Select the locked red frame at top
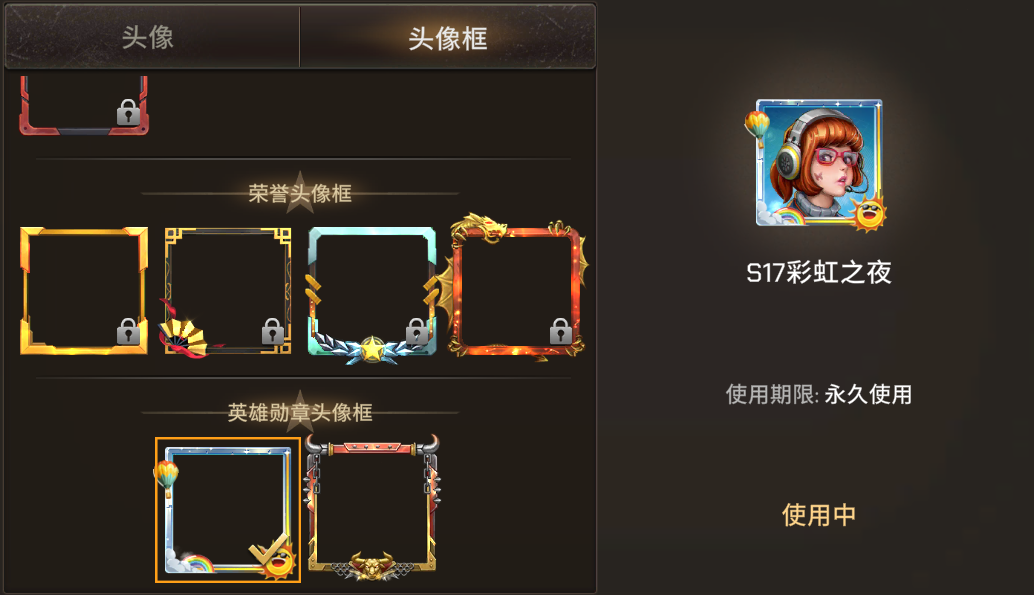This screenshot has width=1034, height=595. pos(84,106)
